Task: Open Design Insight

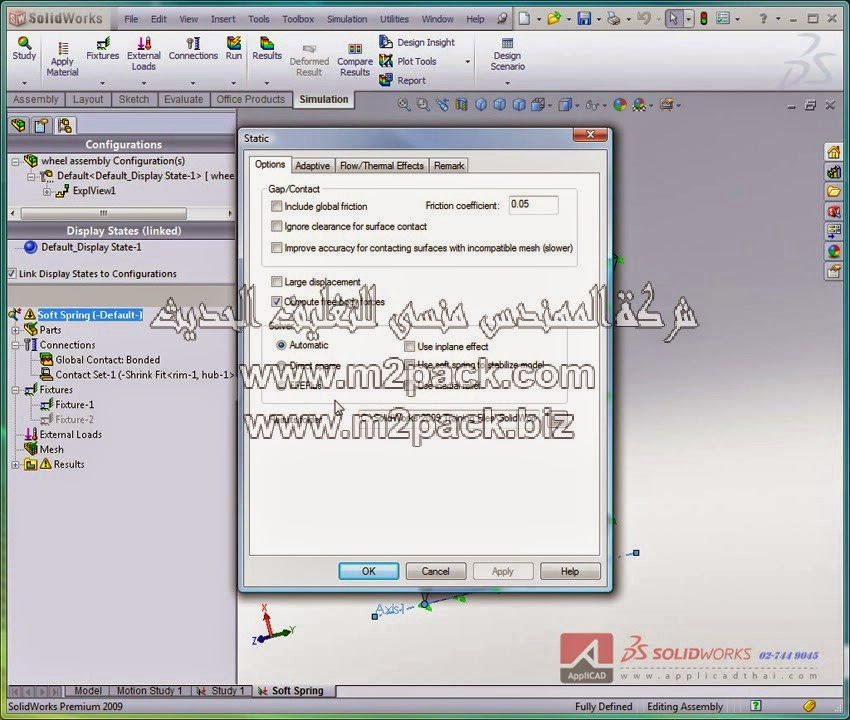Action: (x=417, y=42)
